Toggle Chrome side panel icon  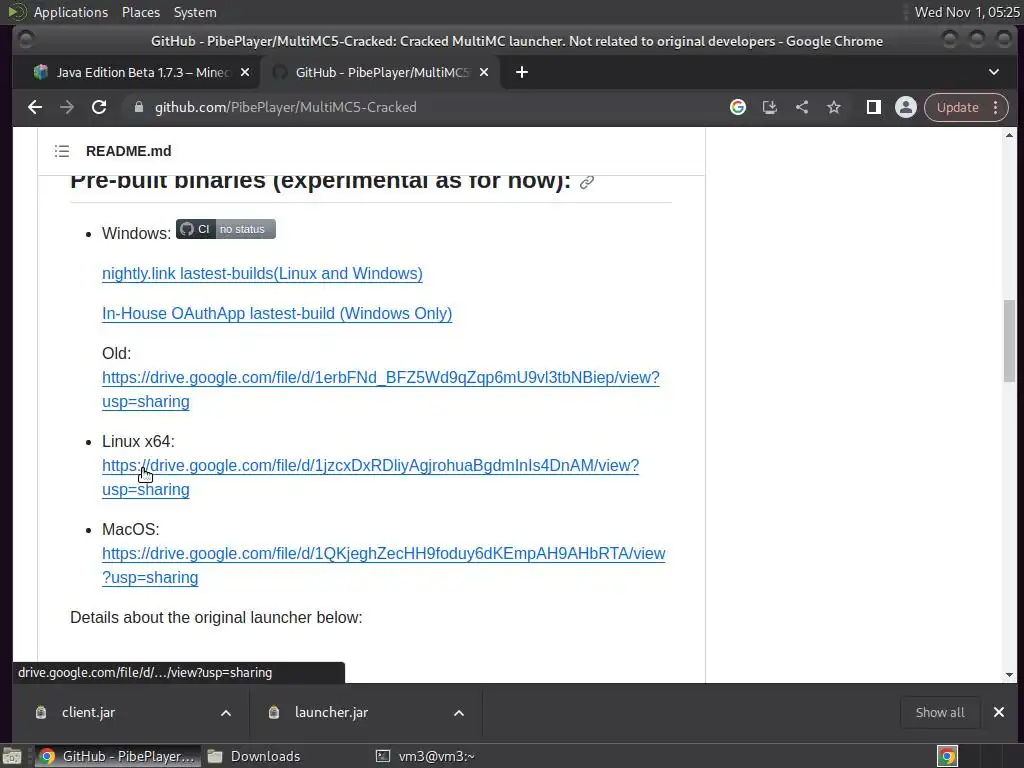pyautogui.click(x=873, y=107)
